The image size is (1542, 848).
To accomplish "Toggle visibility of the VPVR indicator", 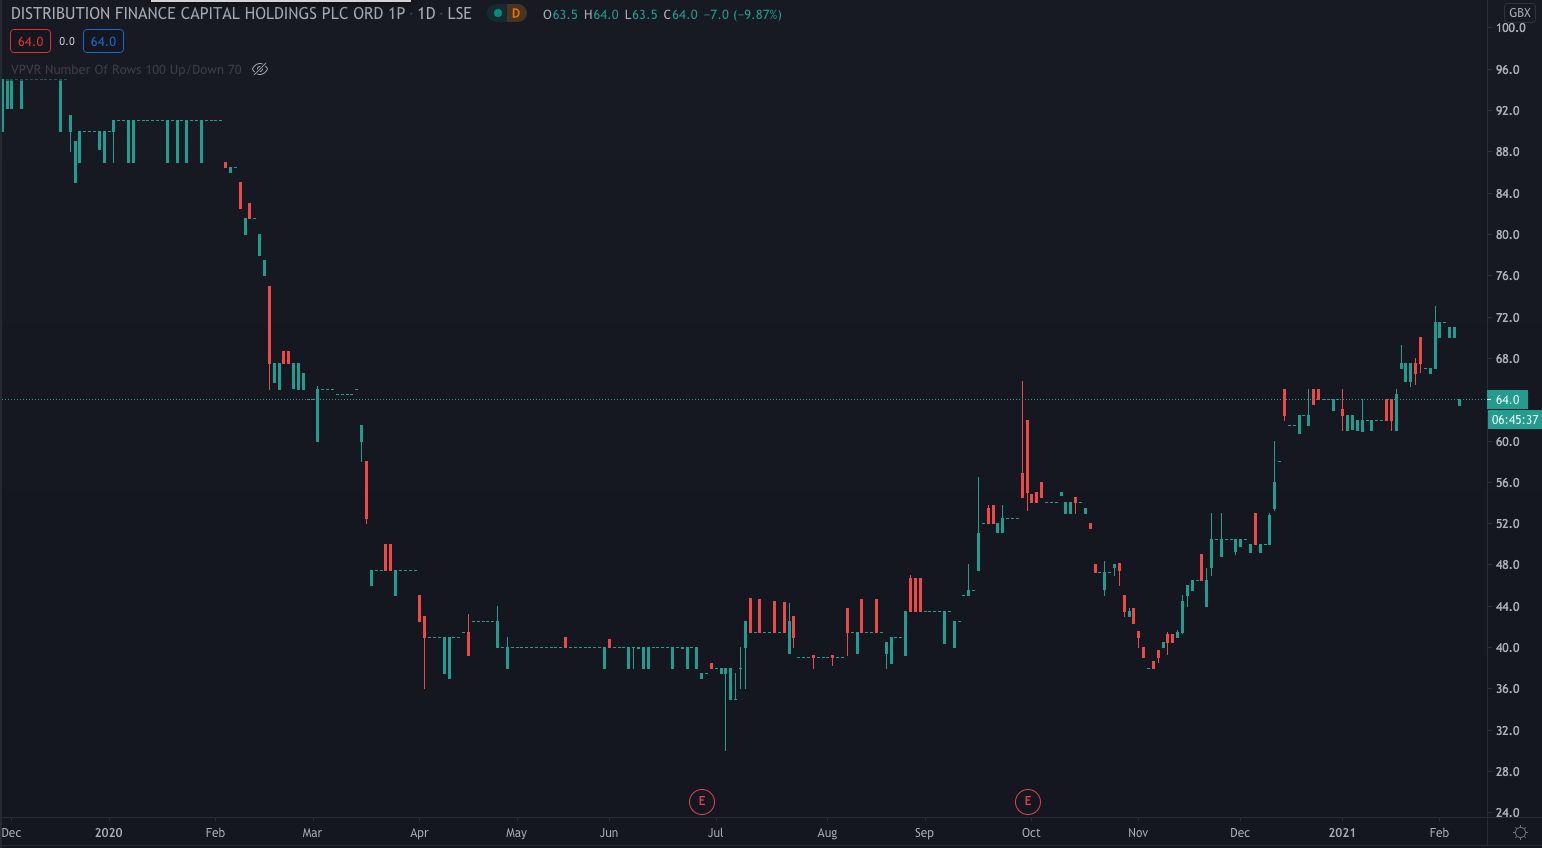I will 260,69.
